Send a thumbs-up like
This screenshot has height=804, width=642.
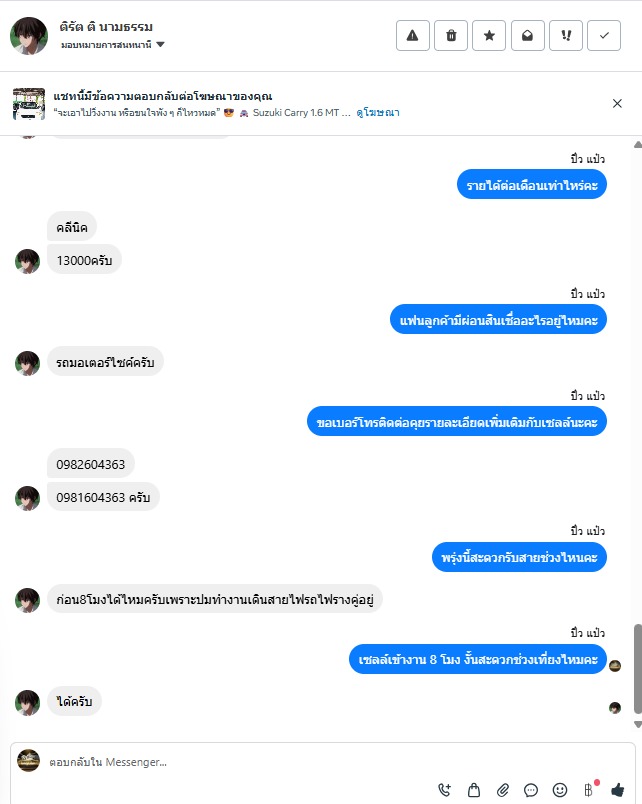(x=618, y=790)
